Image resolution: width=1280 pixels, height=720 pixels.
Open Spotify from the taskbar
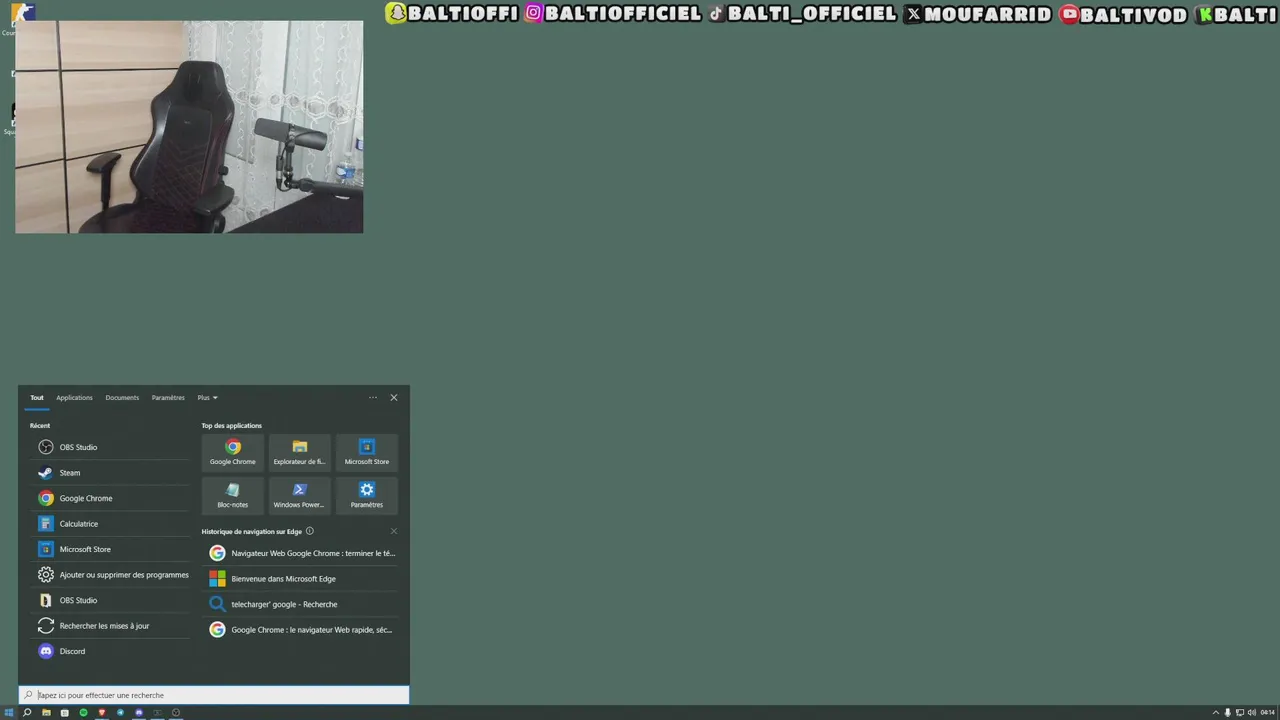click(x=83, y=713)
